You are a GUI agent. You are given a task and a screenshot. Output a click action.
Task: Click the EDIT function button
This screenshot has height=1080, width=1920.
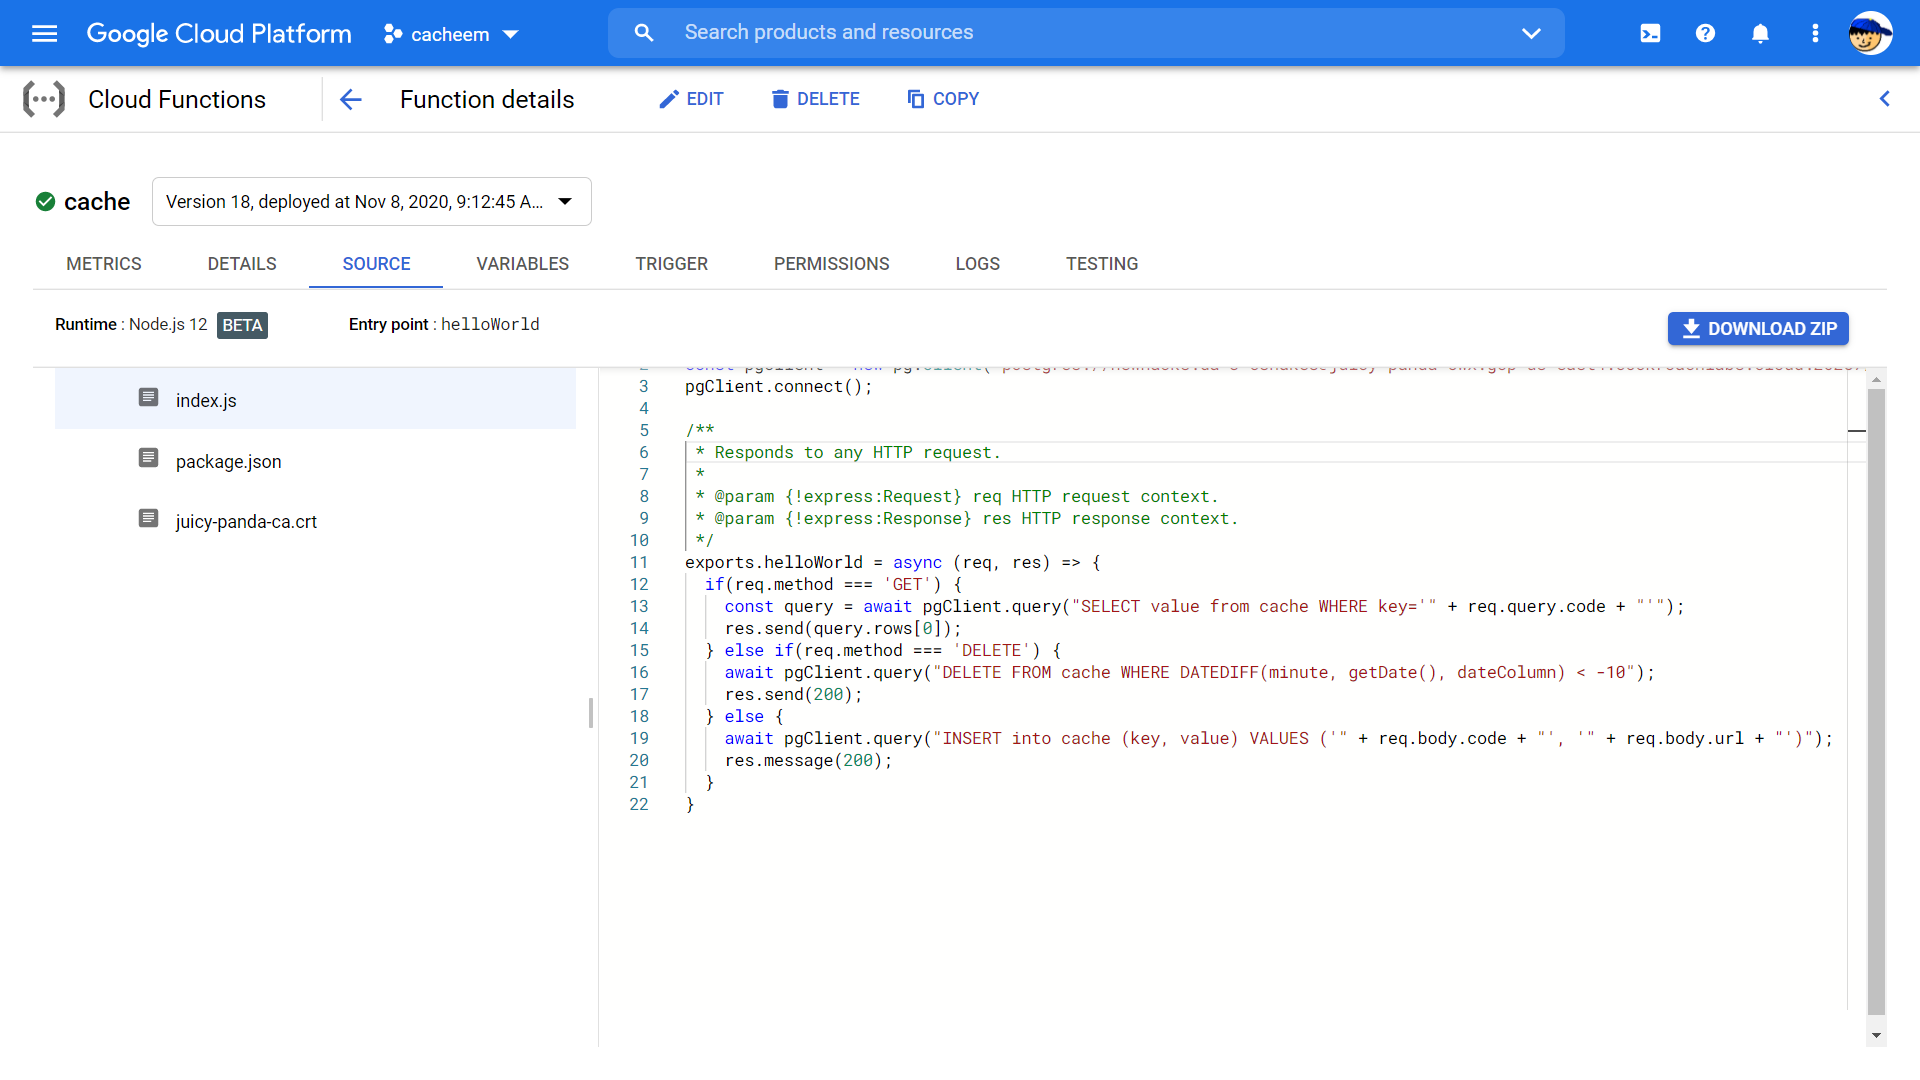click(691, 99)
